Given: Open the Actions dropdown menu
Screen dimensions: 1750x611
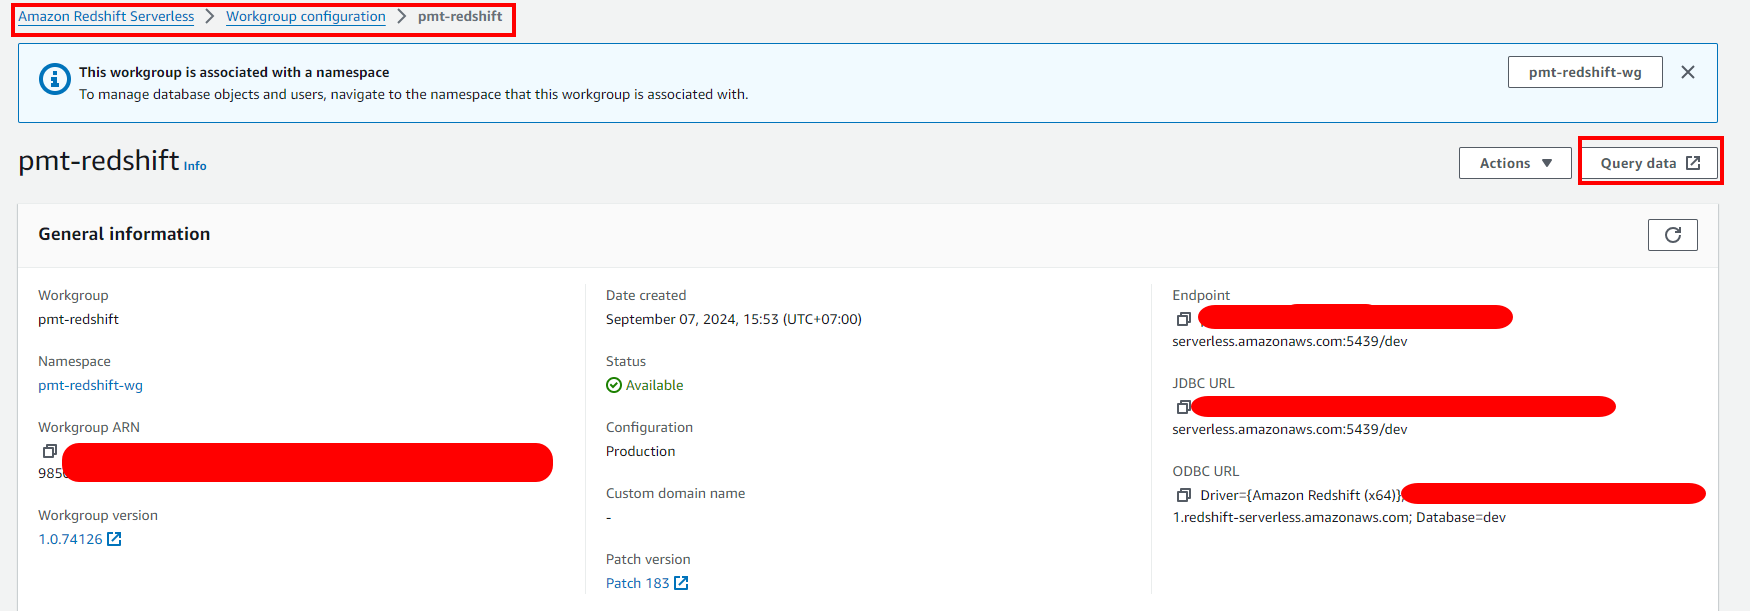Looking at the screenshot, I should click(x=1515, y=163).
